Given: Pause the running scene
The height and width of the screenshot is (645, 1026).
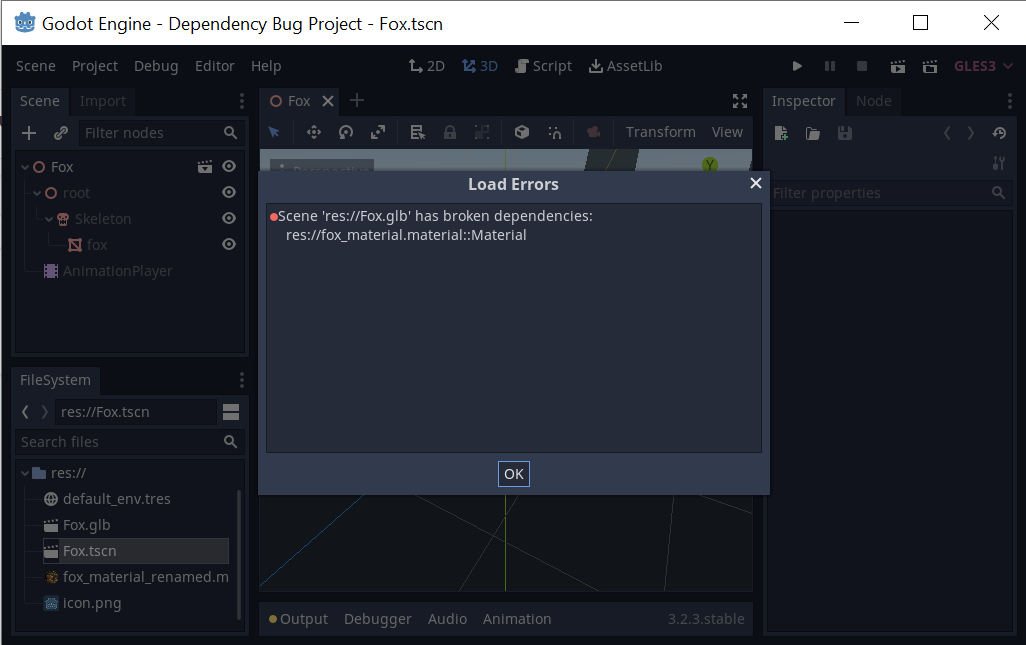Looking at the screenshot, I should click(x=830, y=66).
